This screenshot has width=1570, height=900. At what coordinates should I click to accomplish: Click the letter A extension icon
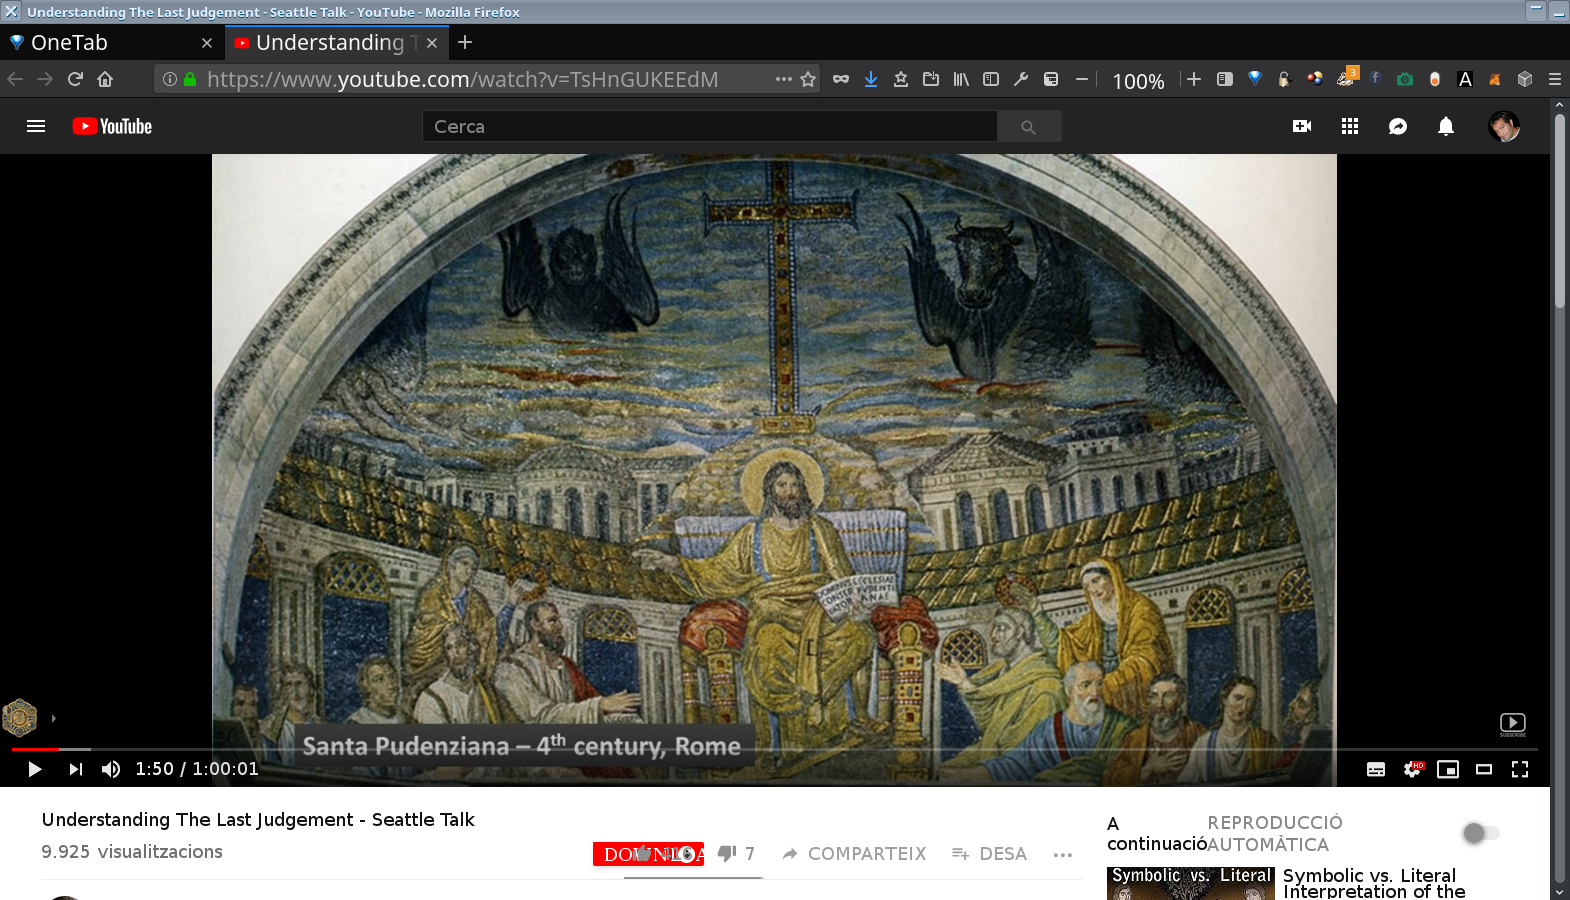[1465, 79]
